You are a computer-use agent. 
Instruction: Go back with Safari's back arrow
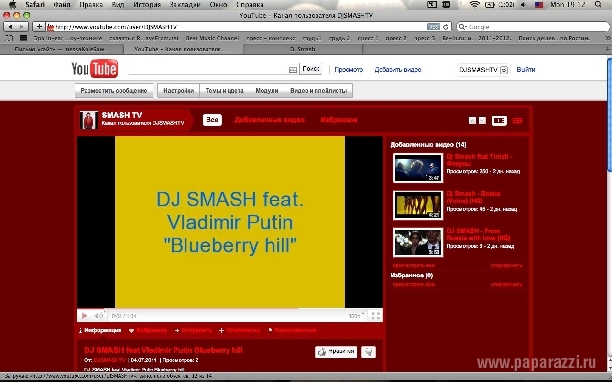[10, 27]
